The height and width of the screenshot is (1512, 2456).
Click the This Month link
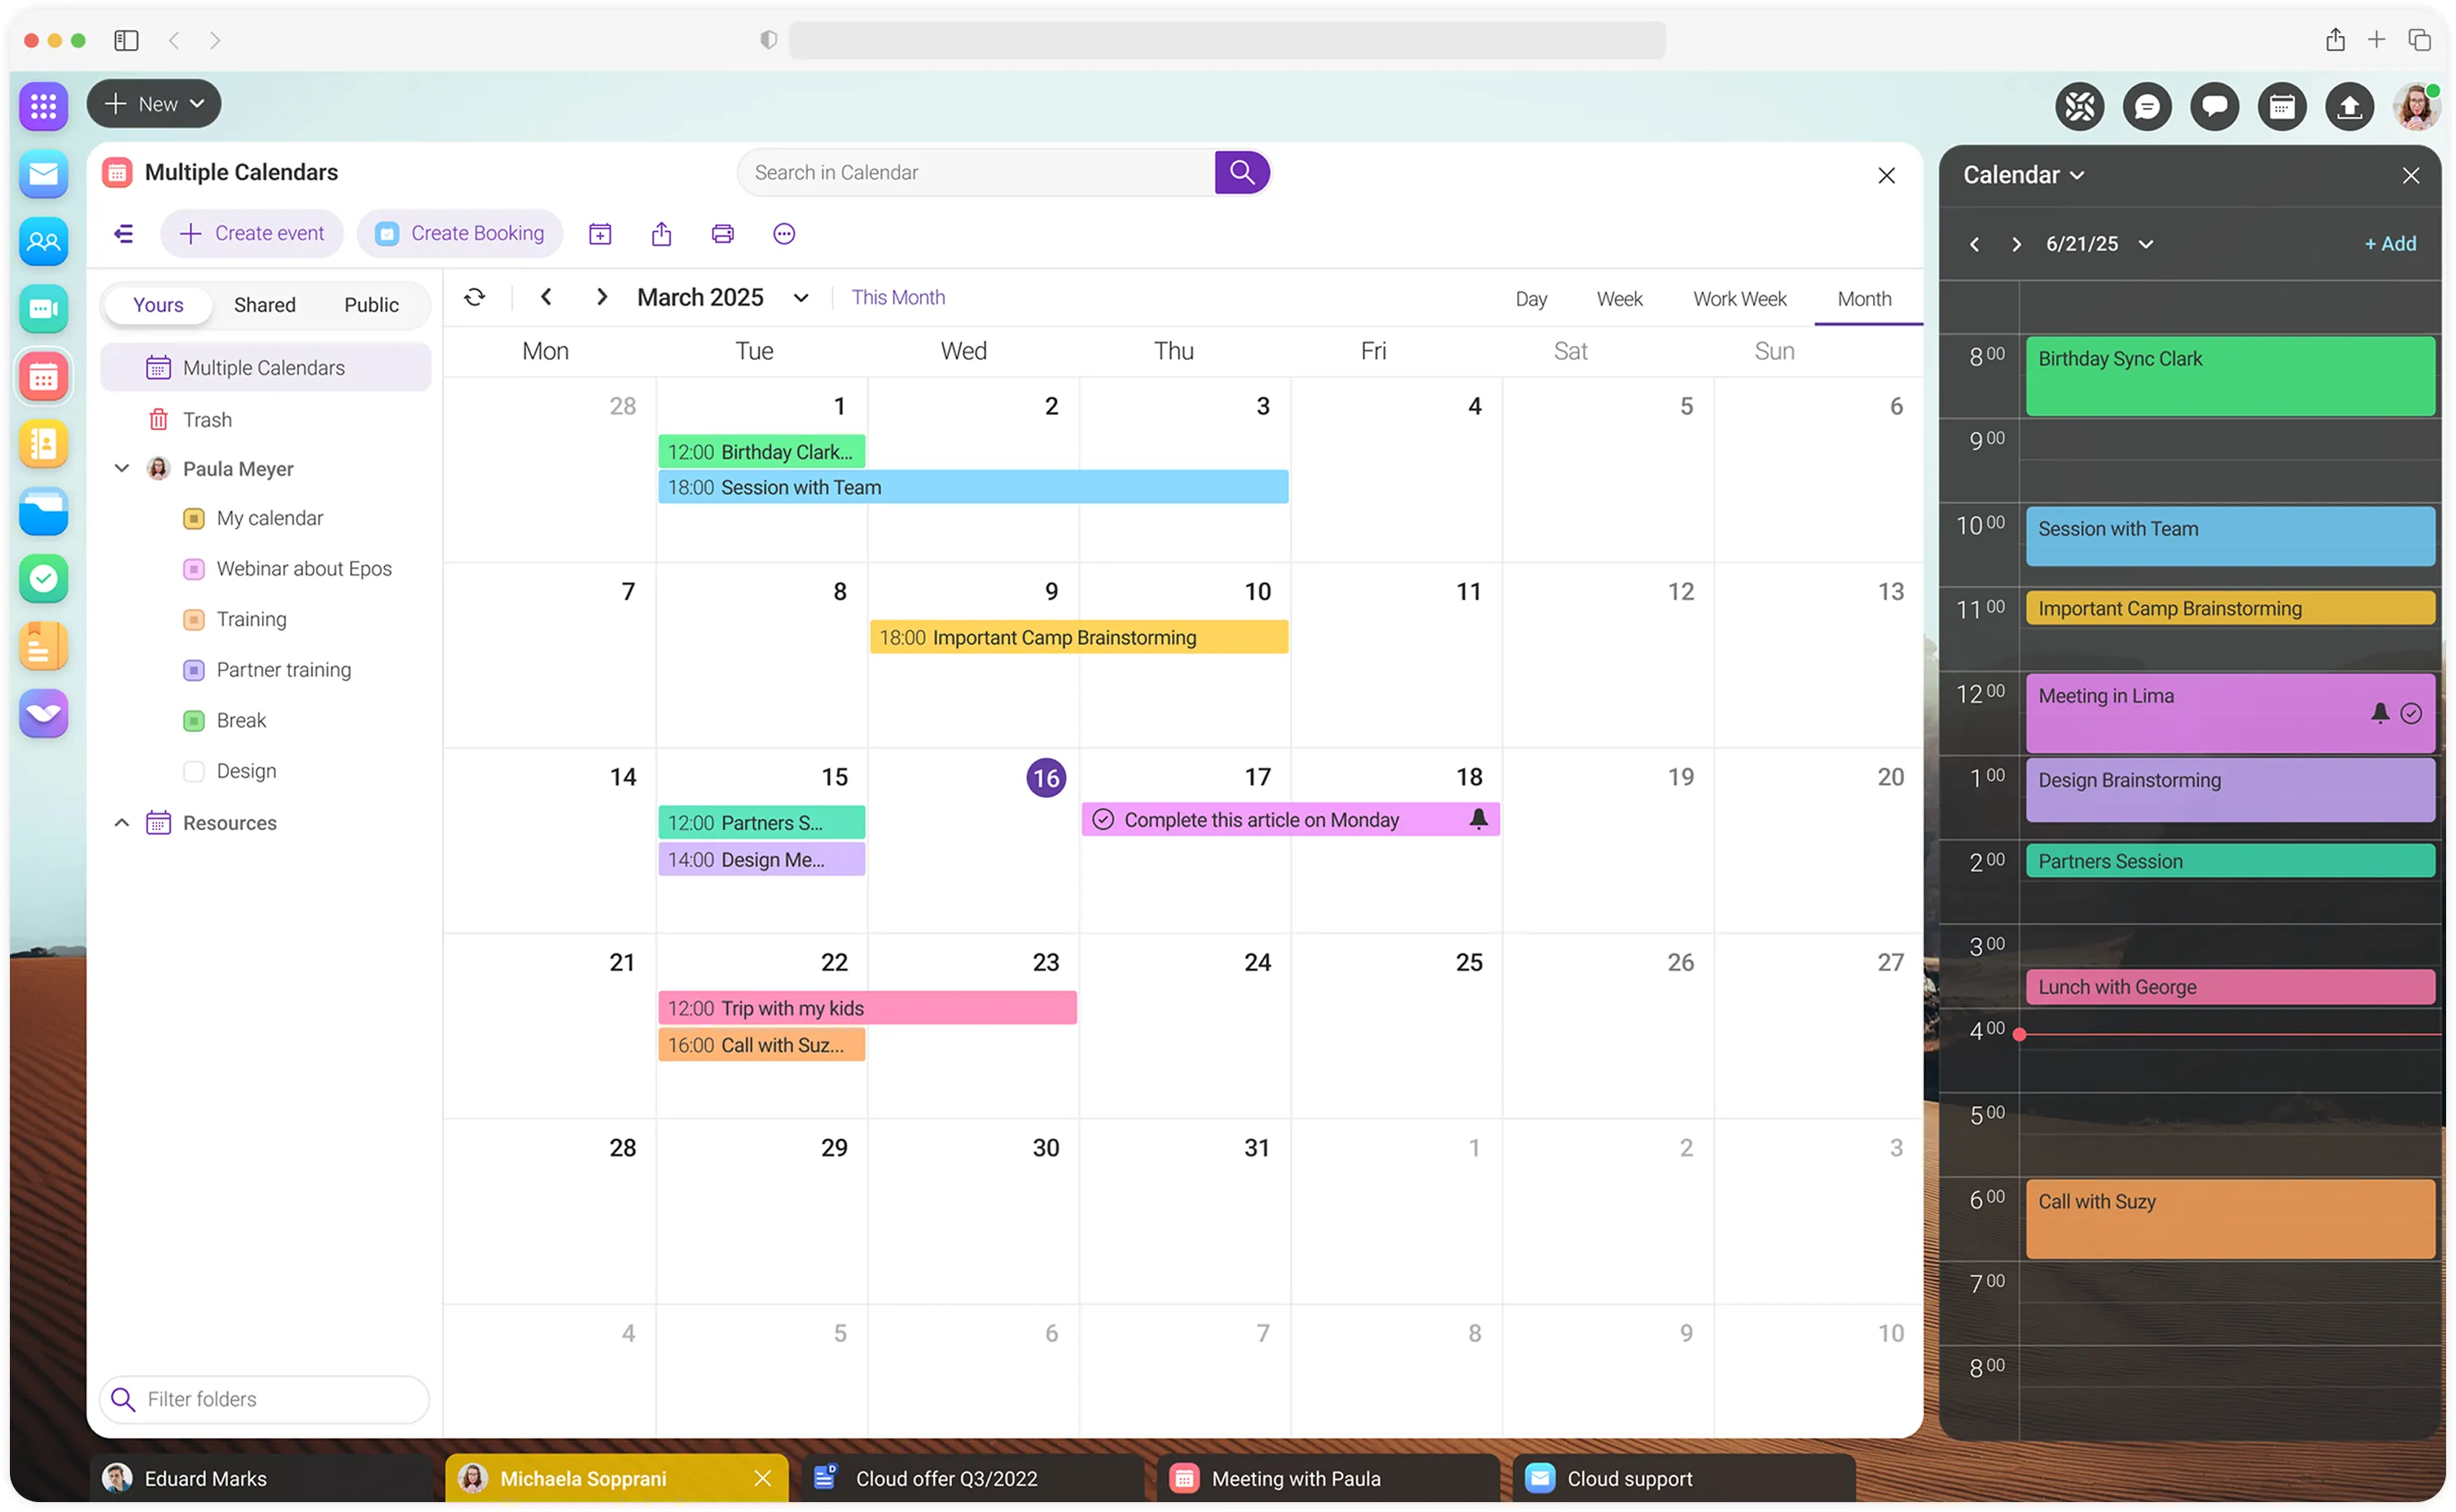897,297
